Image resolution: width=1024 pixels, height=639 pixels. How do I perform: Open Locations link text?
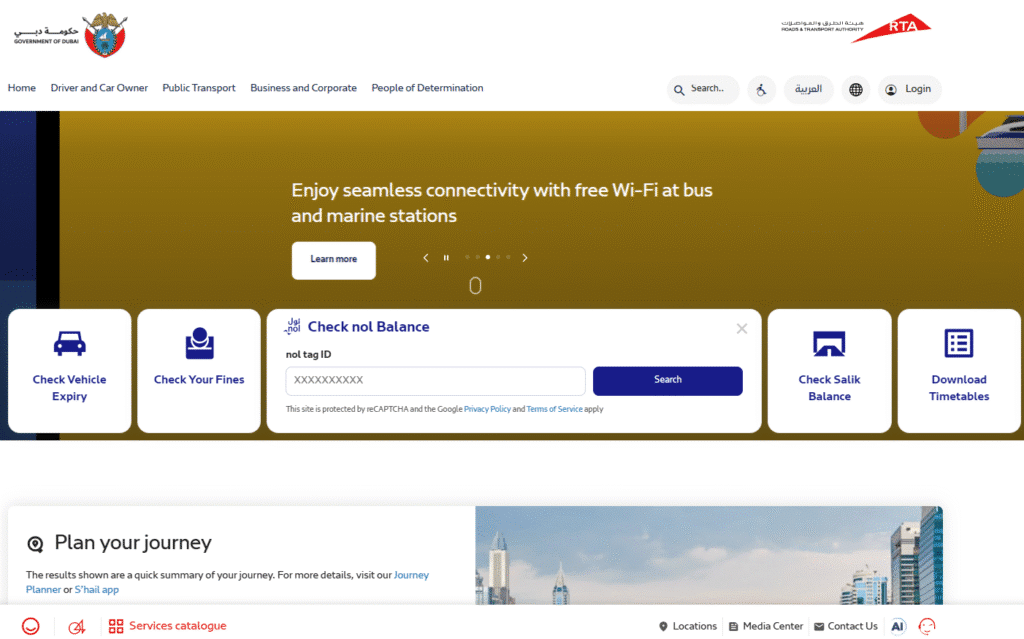(695, 626)
